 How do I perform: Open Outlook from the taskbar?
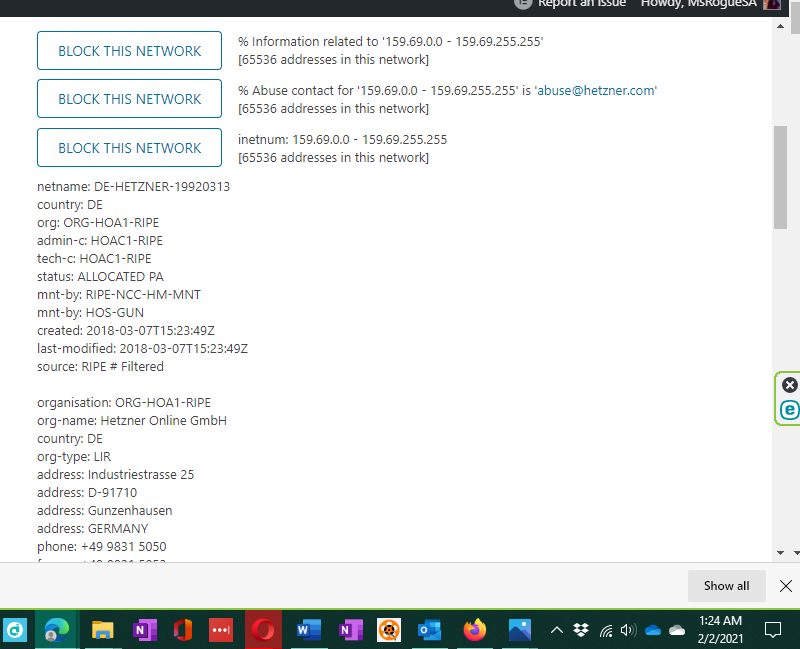point(430,629)
